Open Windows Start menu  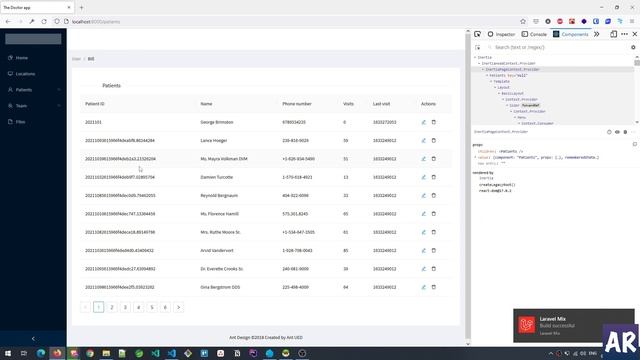tap(8, 353)
